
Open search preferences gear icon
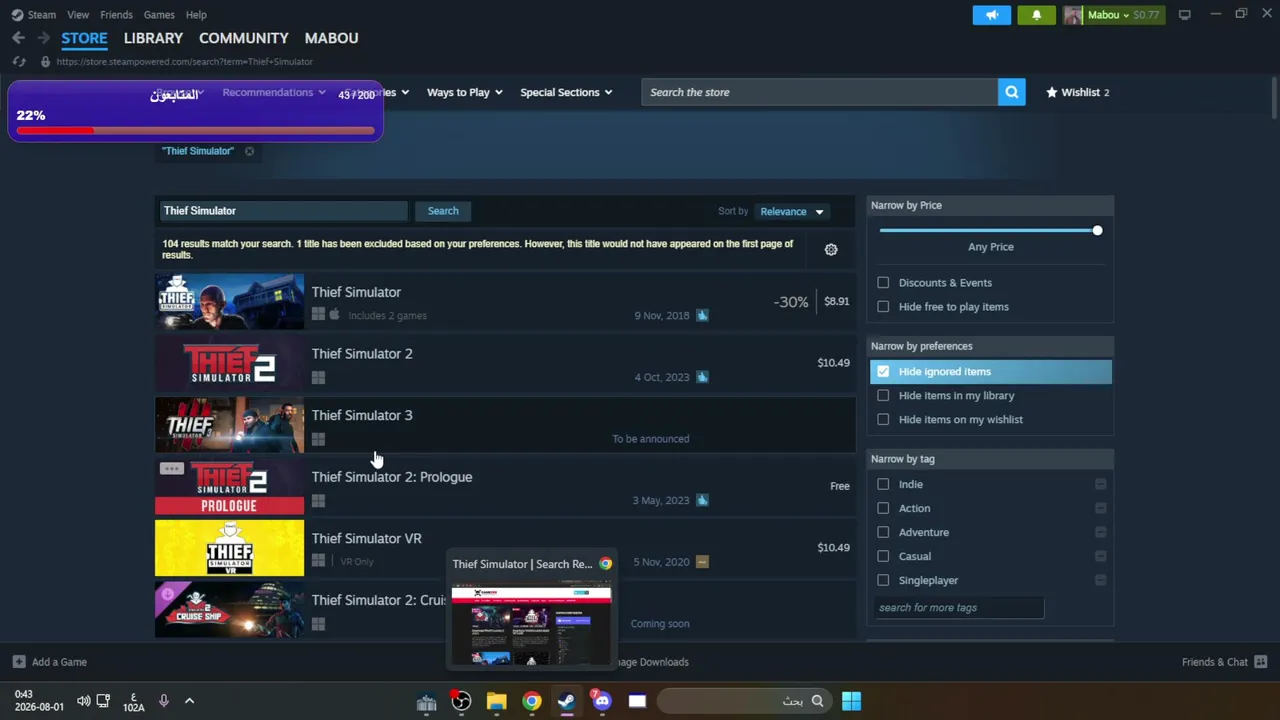pos(831,250)
